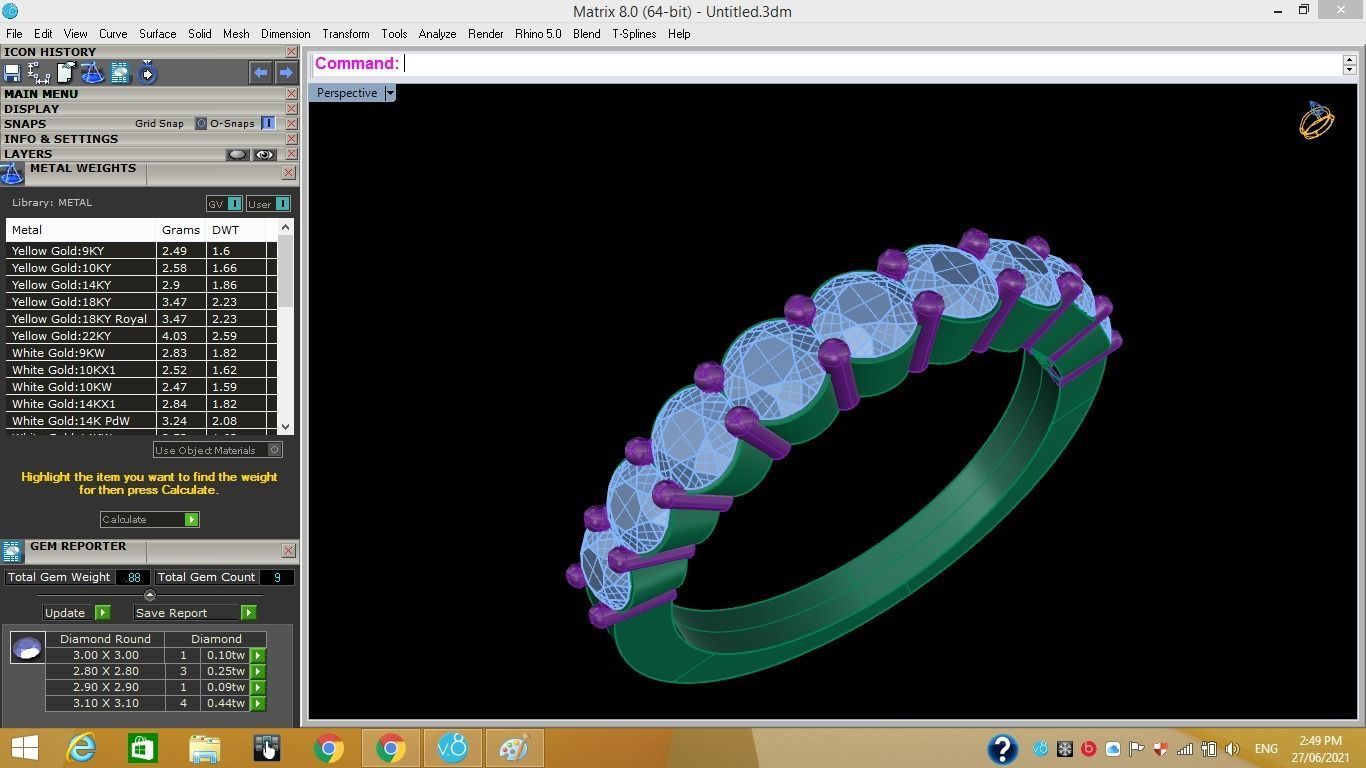Image resolution: width=1366 pixels, height=768 pixels.
Task: Go forward with the right arrow history button
Action: pyautogui.click(x=286, y=72)
